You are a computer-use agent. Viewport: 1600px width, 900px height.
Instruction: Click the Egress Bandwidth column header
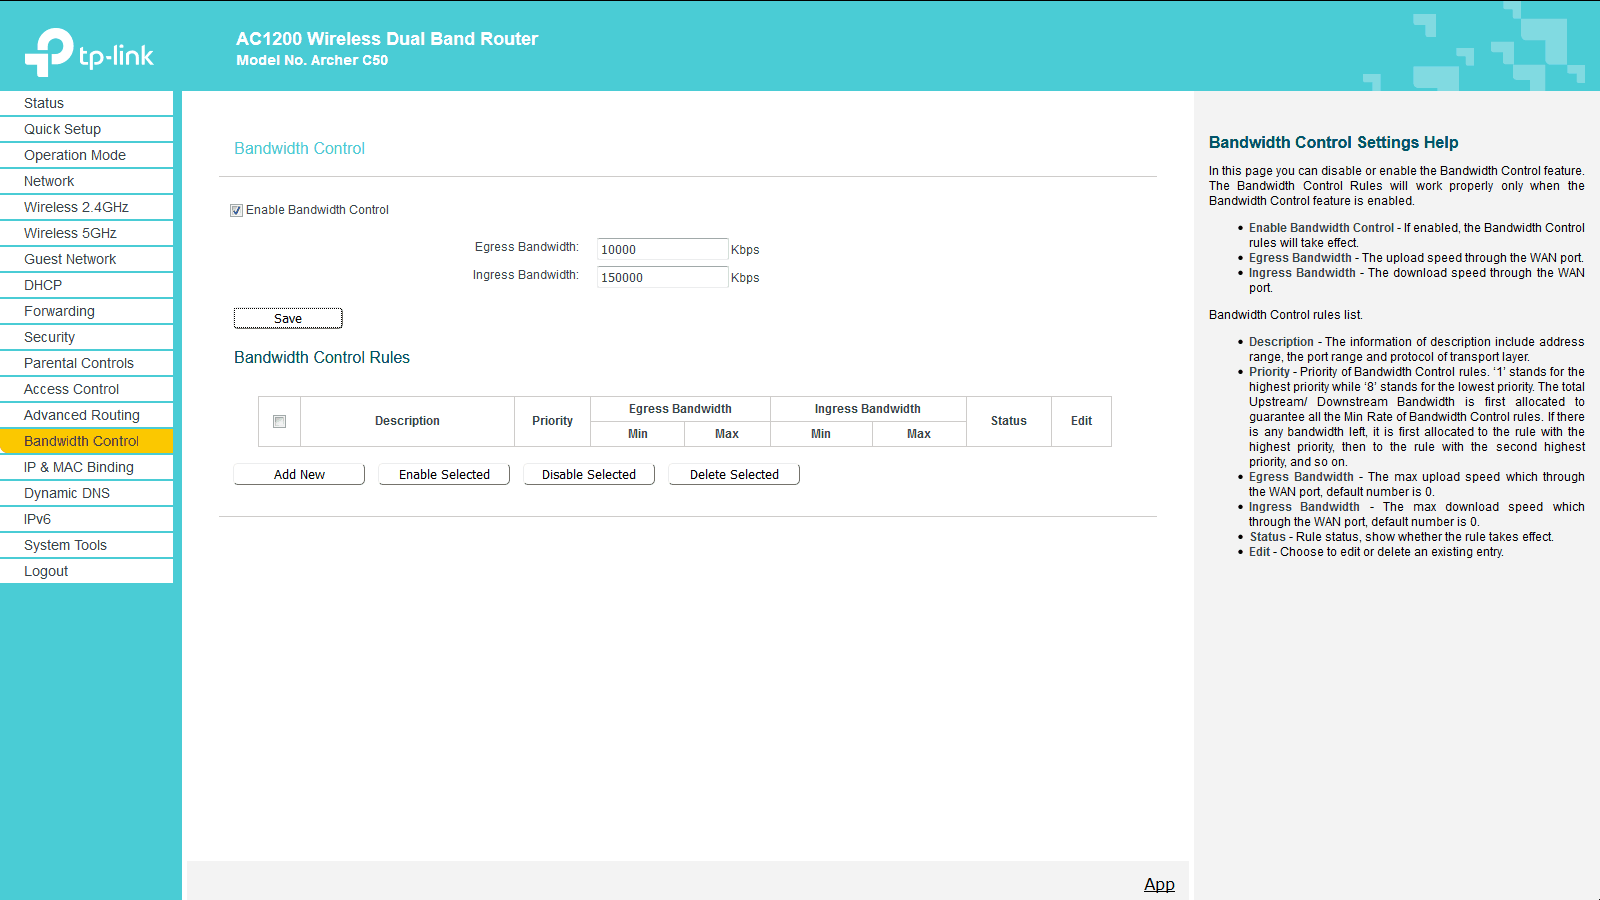(680, 409)
